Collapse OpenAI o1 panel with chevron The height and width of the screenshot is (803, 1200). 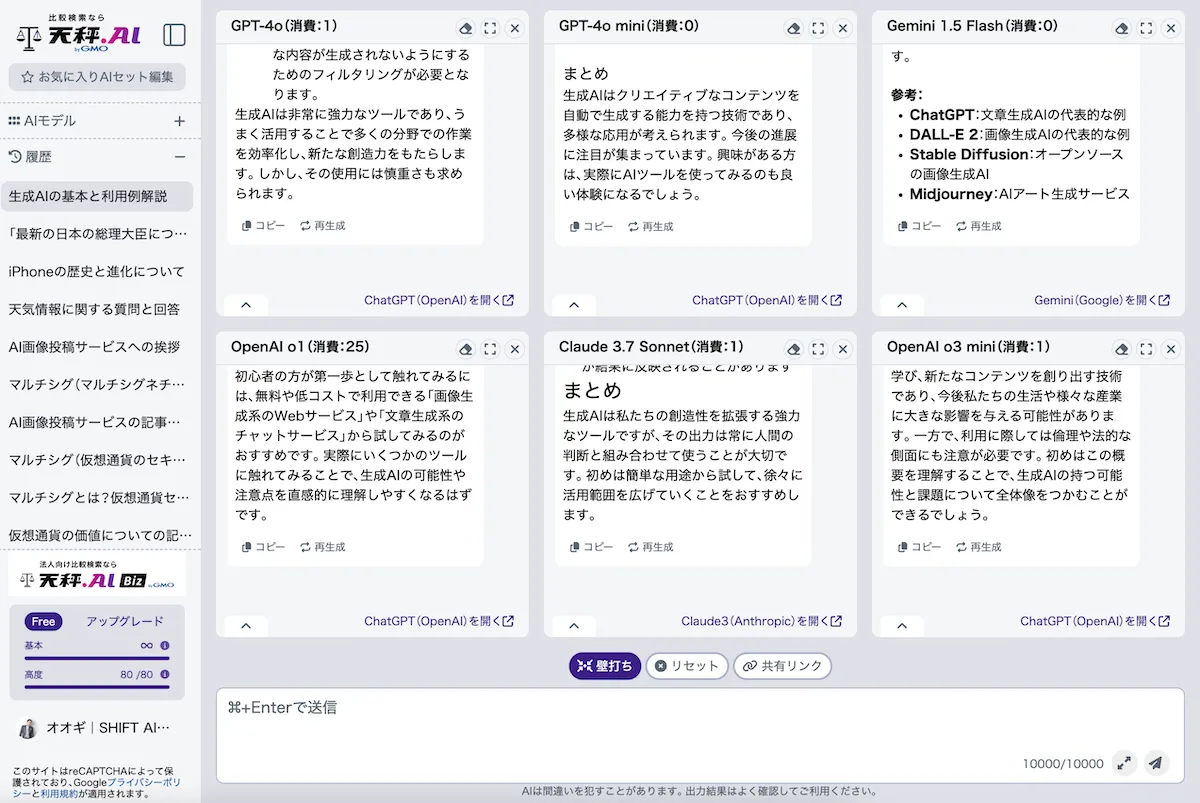click(246, 626)
